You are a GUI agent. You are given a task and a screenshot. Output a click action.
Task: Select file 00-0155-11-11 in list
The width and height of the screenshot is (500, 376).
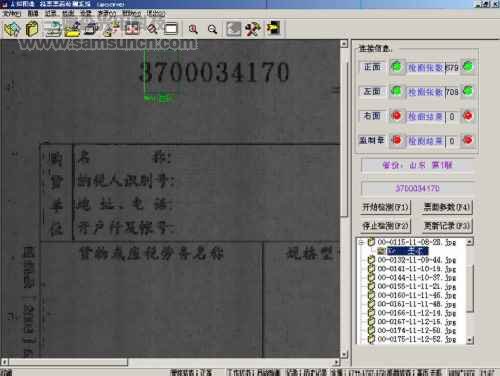pos(417,286)
